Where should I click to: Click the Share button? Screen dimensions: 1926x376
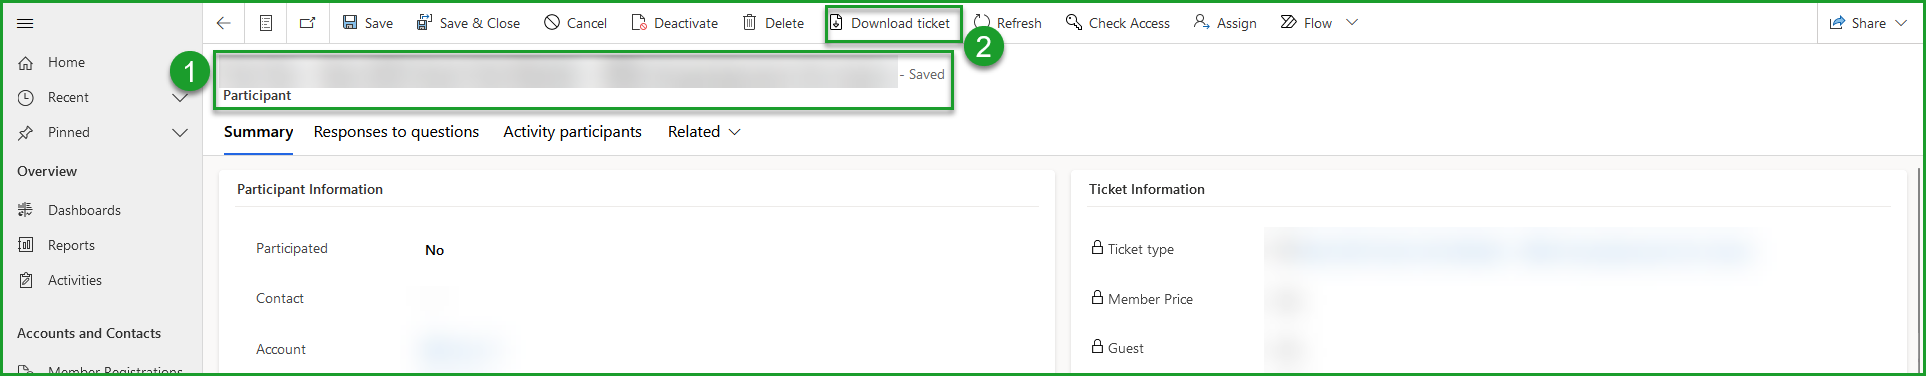click(1858, 23)
